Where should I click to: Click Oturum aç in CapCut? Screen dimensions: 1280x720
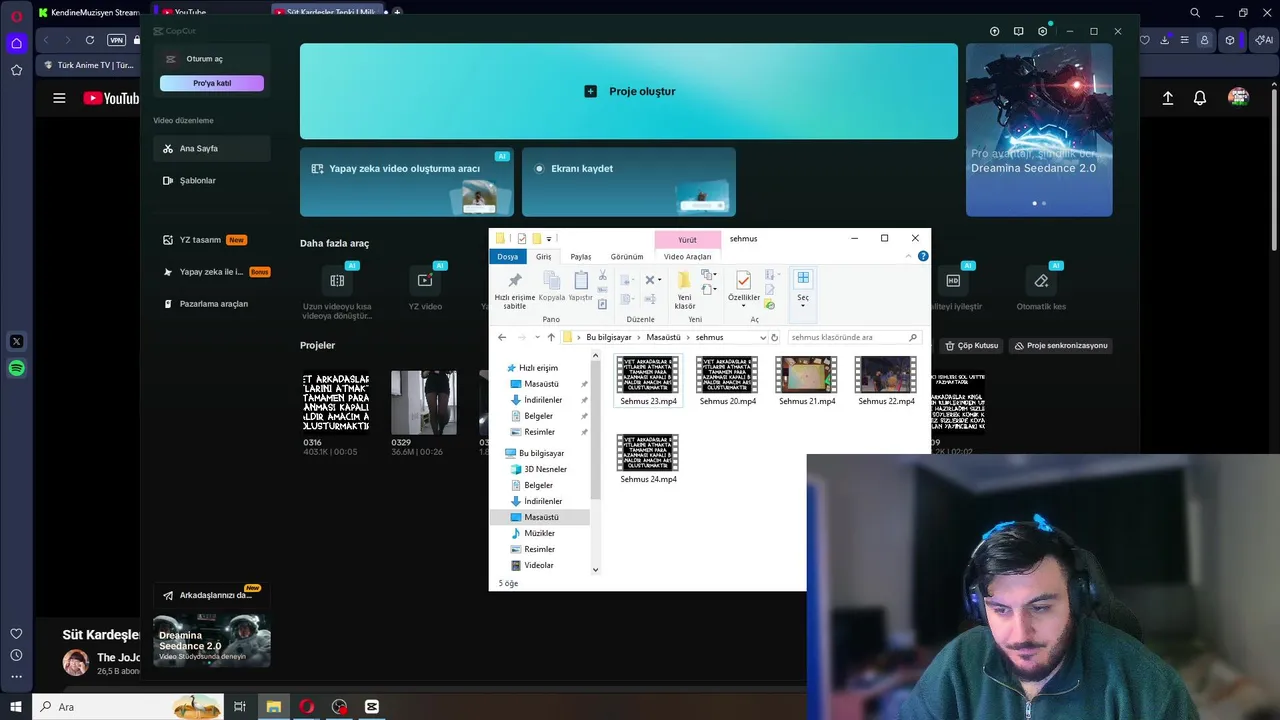[x=204, y=59]
